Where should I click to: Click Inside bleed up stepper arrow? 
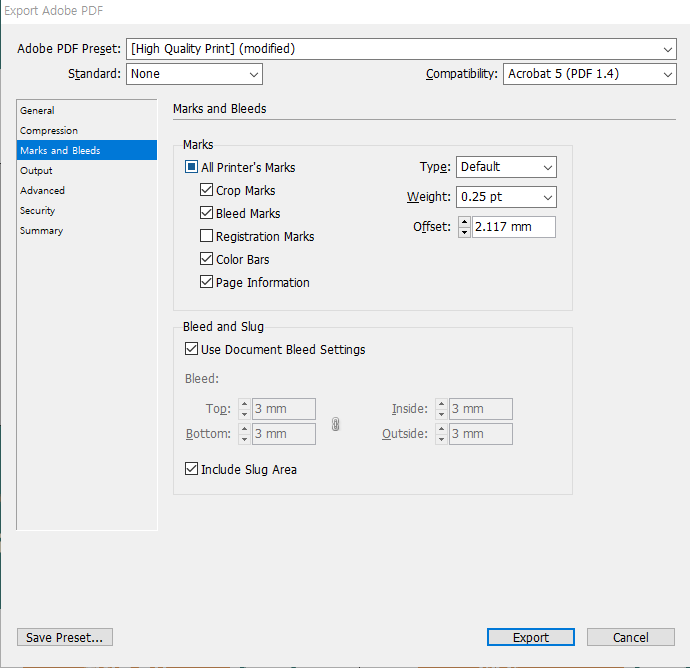[x=441, y=404]
